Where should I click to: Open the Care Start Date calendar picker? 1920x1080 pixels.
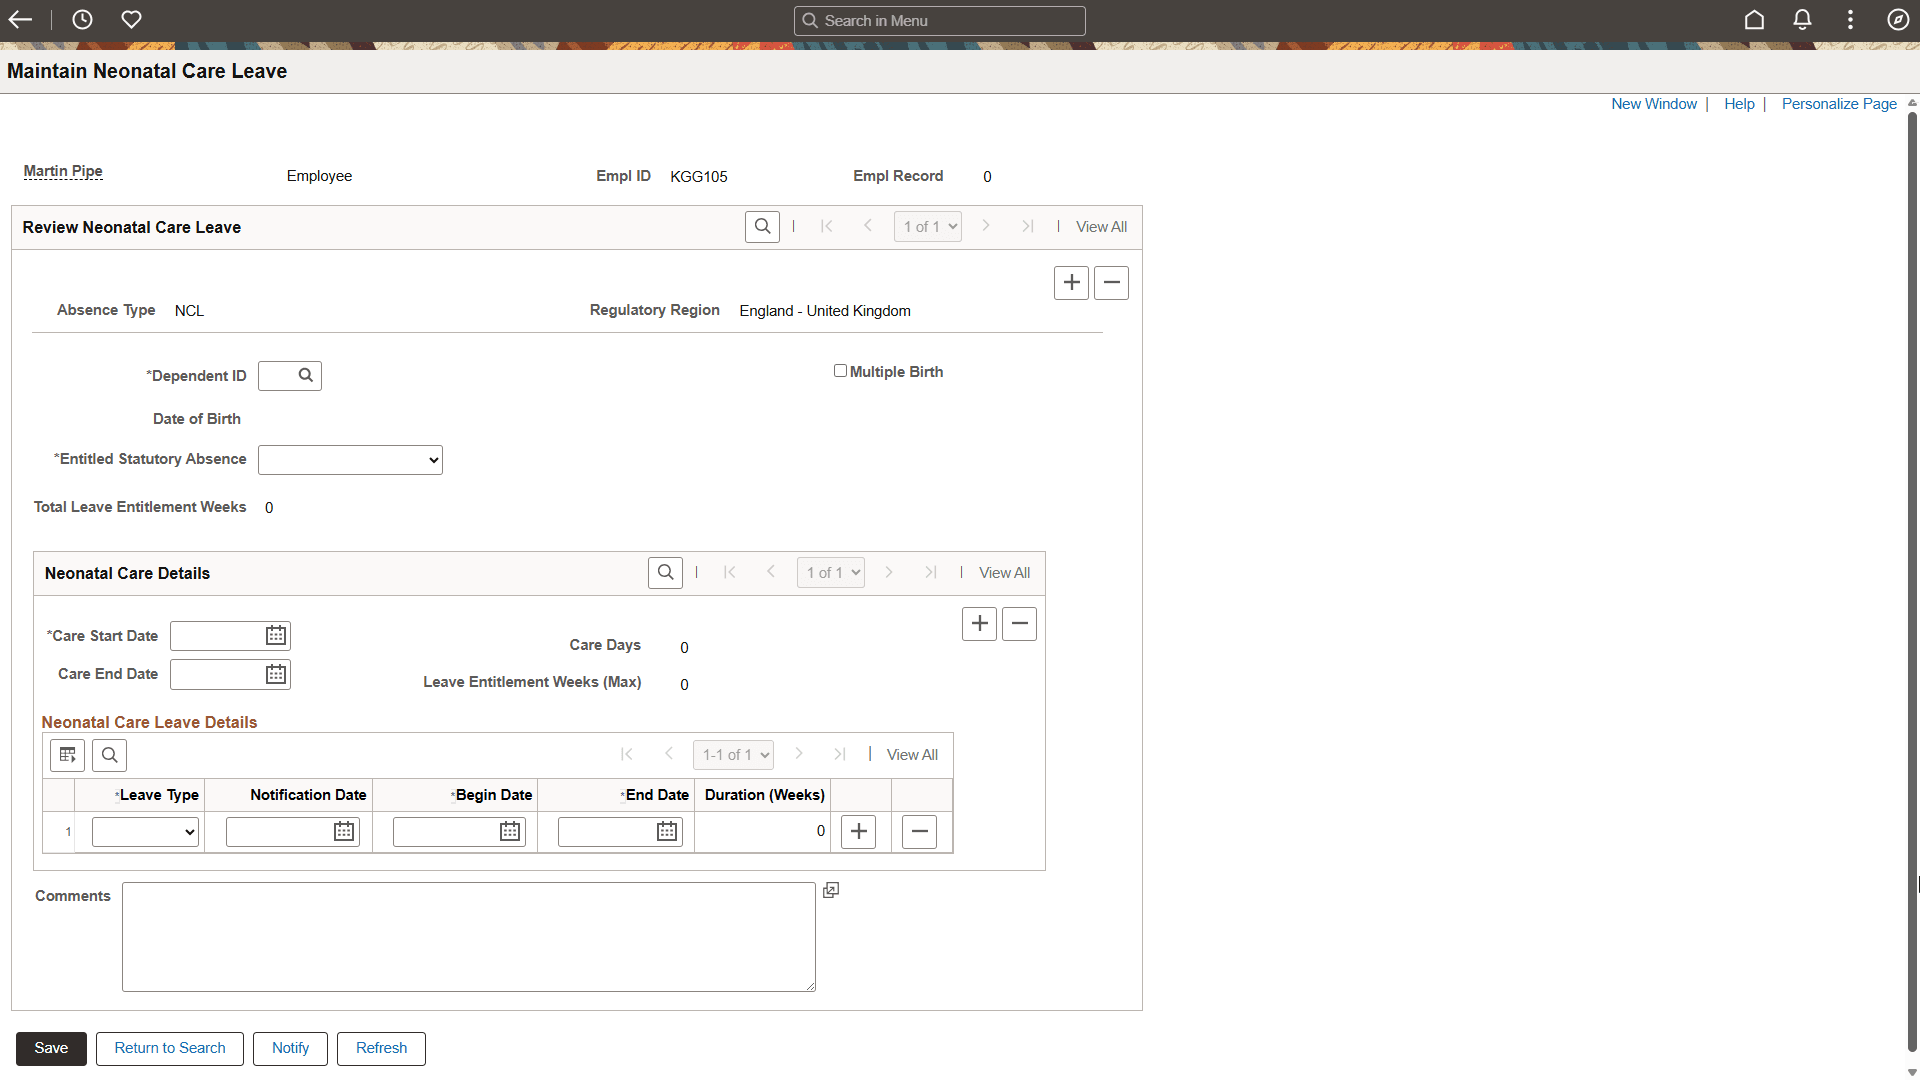[x=276, y=636]
